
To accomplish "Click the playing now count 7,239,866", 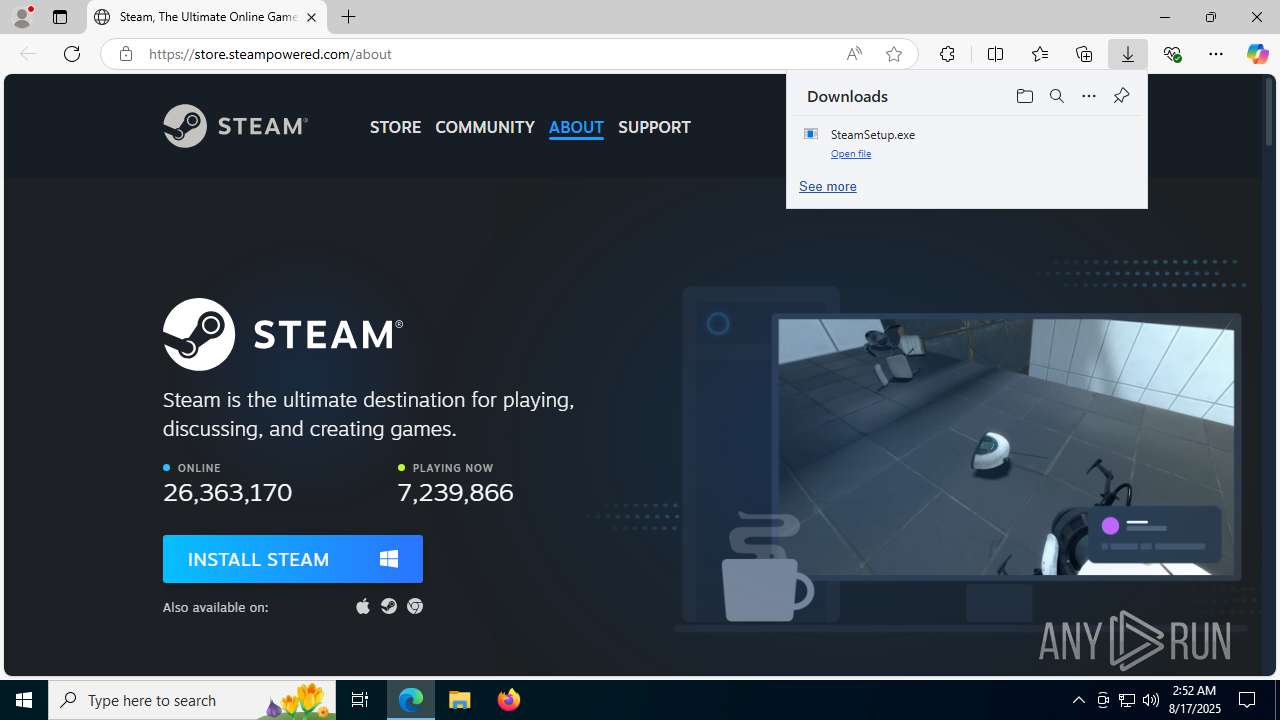I will (x=455, y=492).
